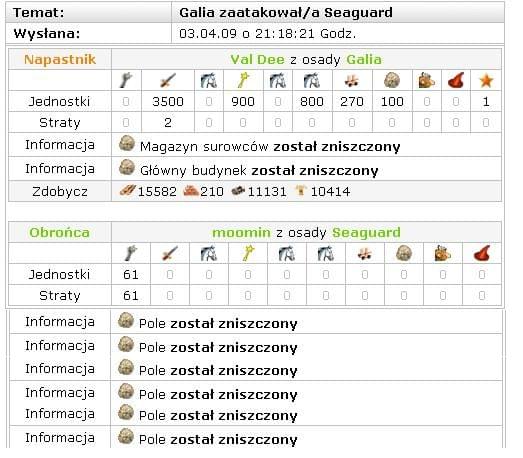The image size is (523, 458).
Task: Click the report subject Galia zaatakował/a Seaguard
Action: (x=286, y=13)
